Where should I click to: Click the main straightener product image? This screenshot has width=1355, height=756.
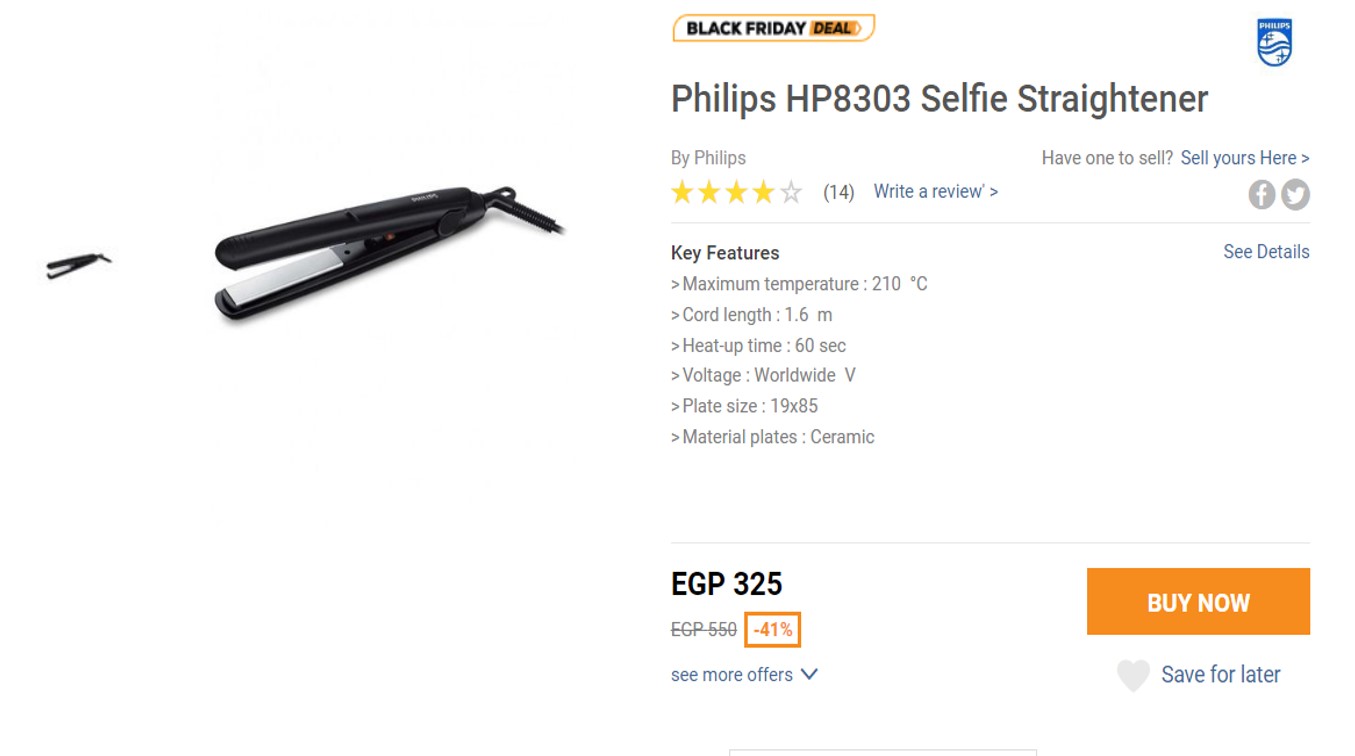point(390,254)
